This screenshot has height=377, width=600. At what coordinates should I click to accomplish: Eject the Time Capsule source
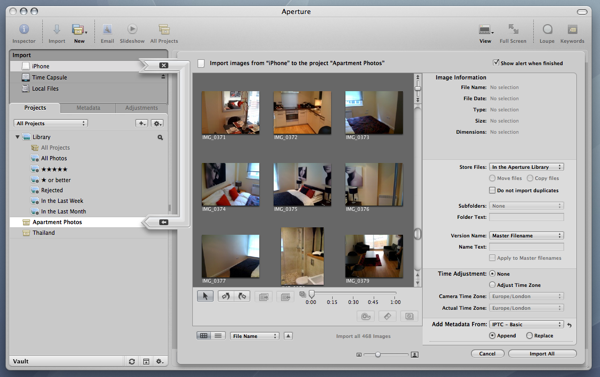[x=163, y=77]
